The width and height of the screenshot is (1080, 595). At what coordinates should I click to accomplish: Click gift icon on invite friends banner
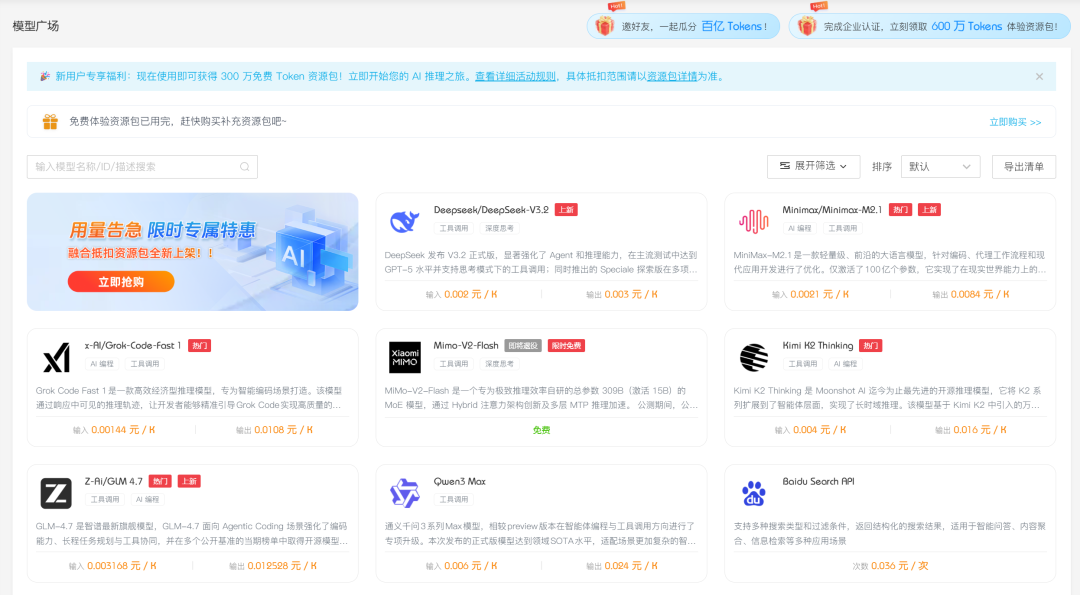pyautogui.click(x=605, y=26)
